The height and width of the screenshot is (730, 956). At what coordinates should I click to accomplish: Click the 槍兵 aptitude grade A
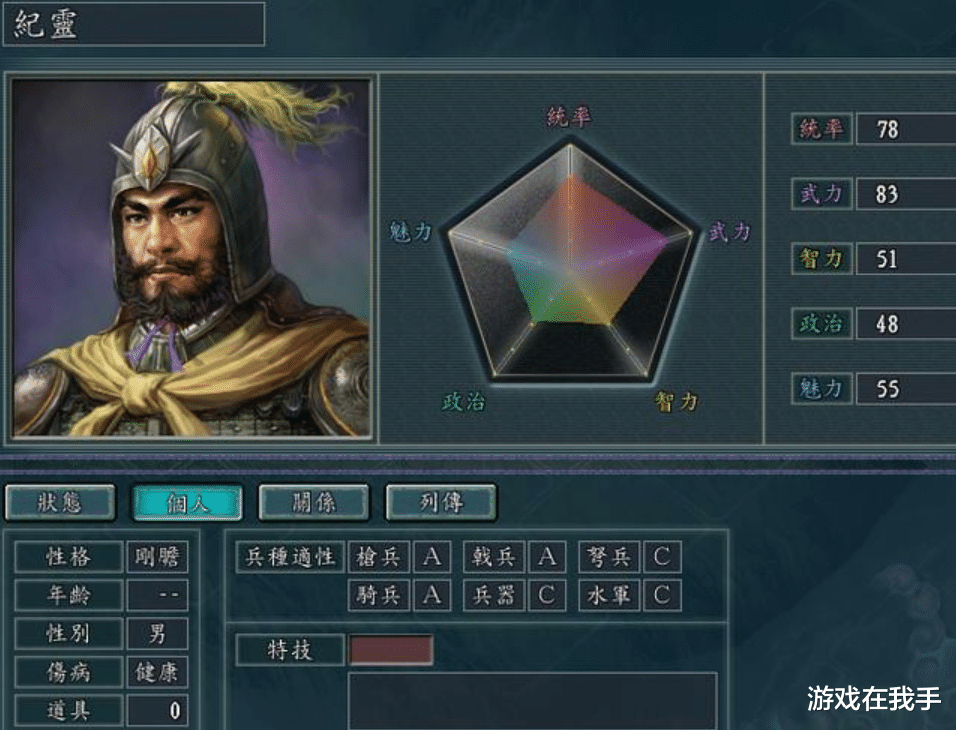pos(432,556)
